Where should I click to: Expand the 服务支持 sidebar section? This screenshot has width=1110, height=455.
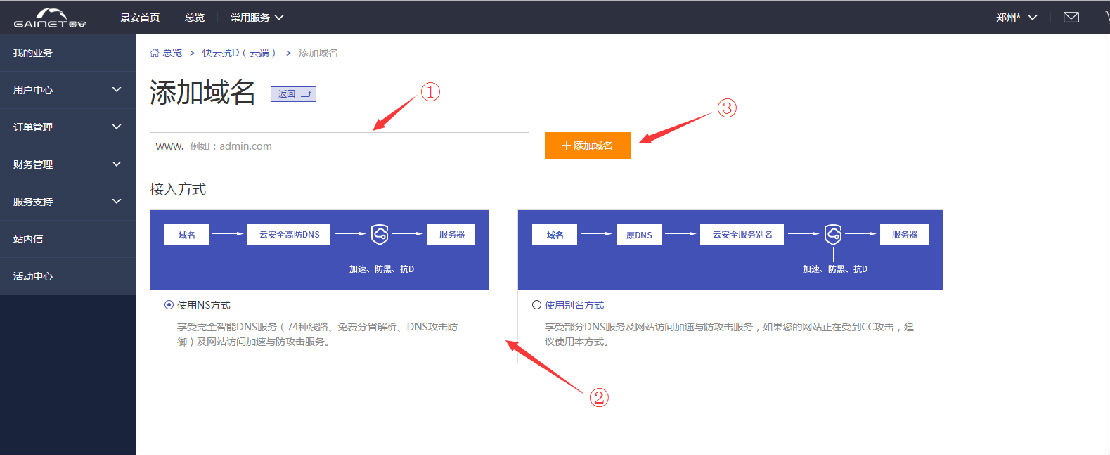(67, 201)
